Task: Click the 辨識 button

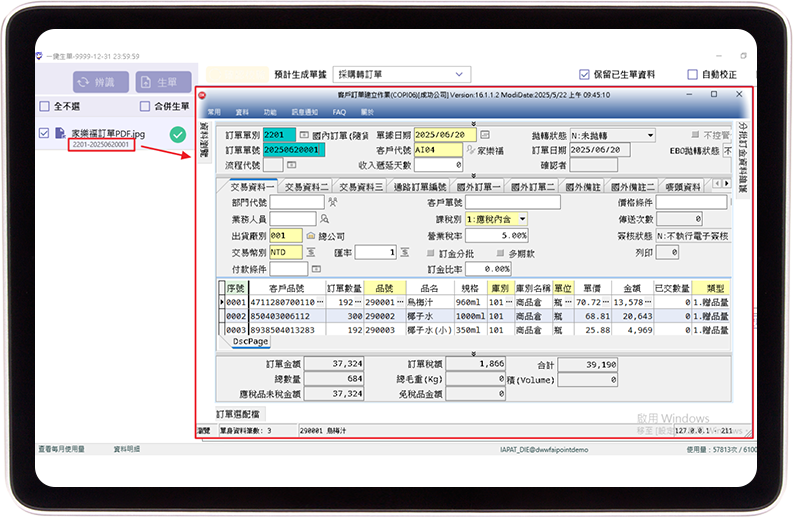Action: point(97,82)
